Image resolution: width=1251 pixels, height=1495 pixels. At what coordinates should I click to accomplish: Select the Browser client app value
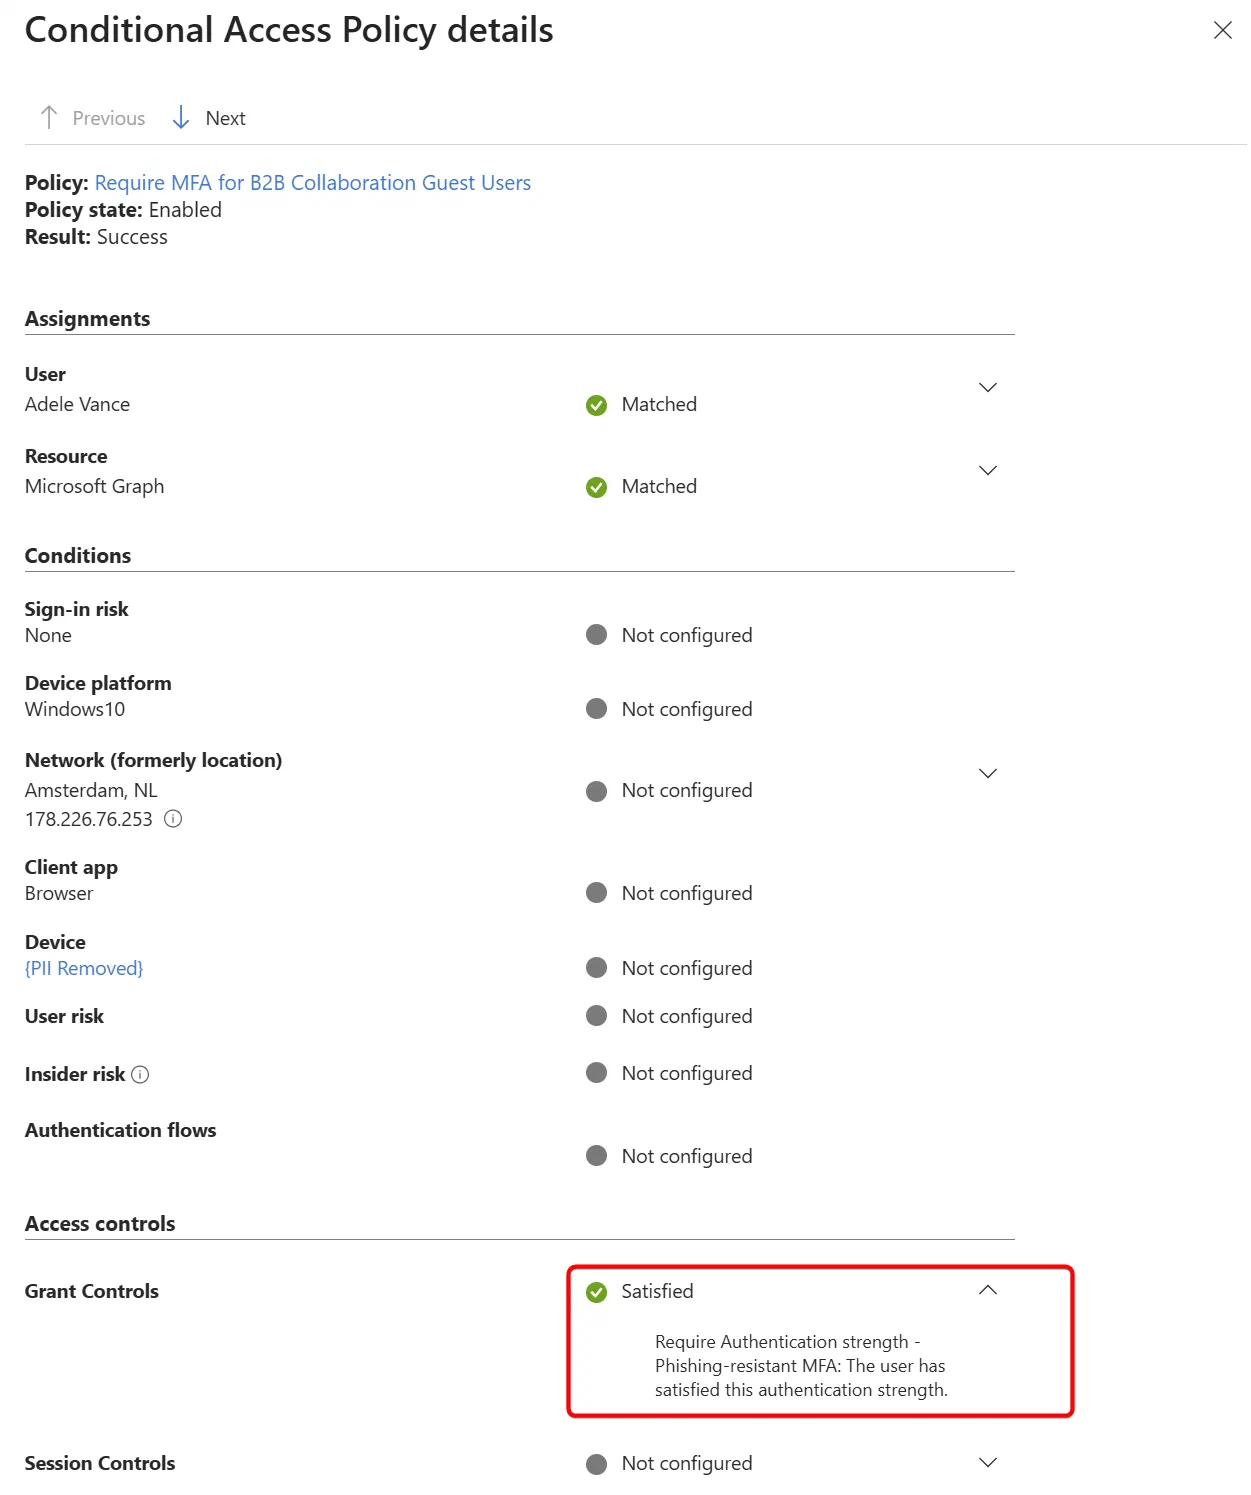point(59,893)
